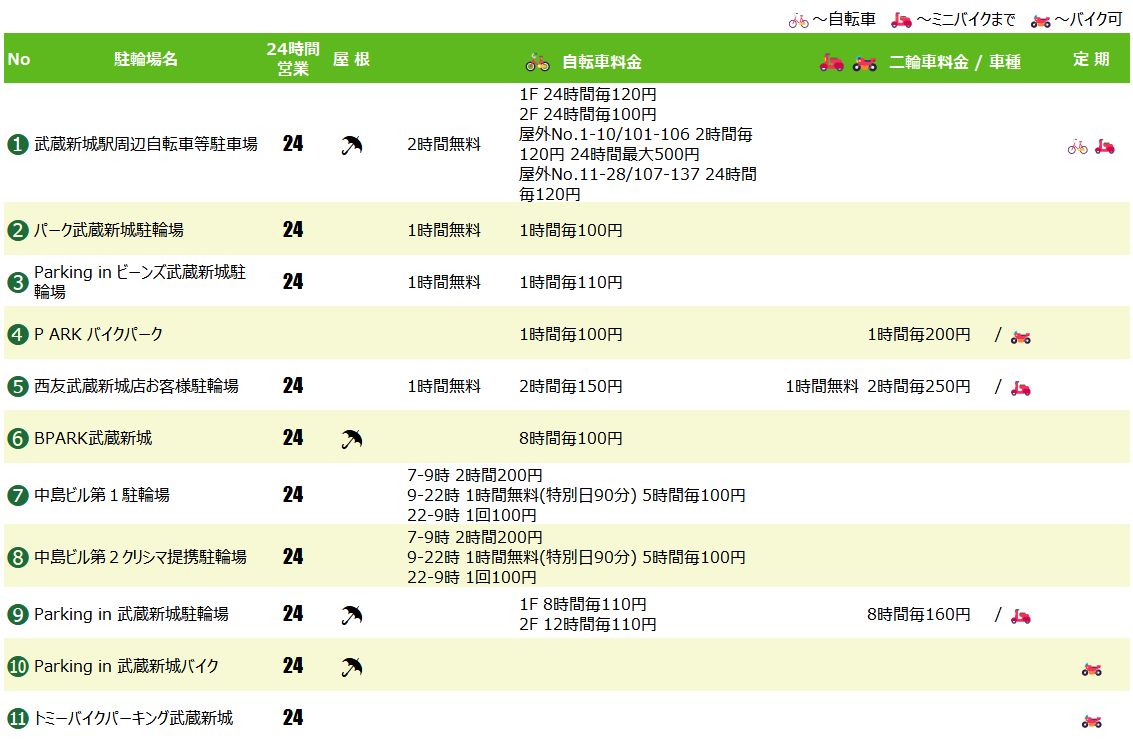
Task: Click the red scooter icon in 西友武蔵新城店 row
Action: (x=1020, y=388)
